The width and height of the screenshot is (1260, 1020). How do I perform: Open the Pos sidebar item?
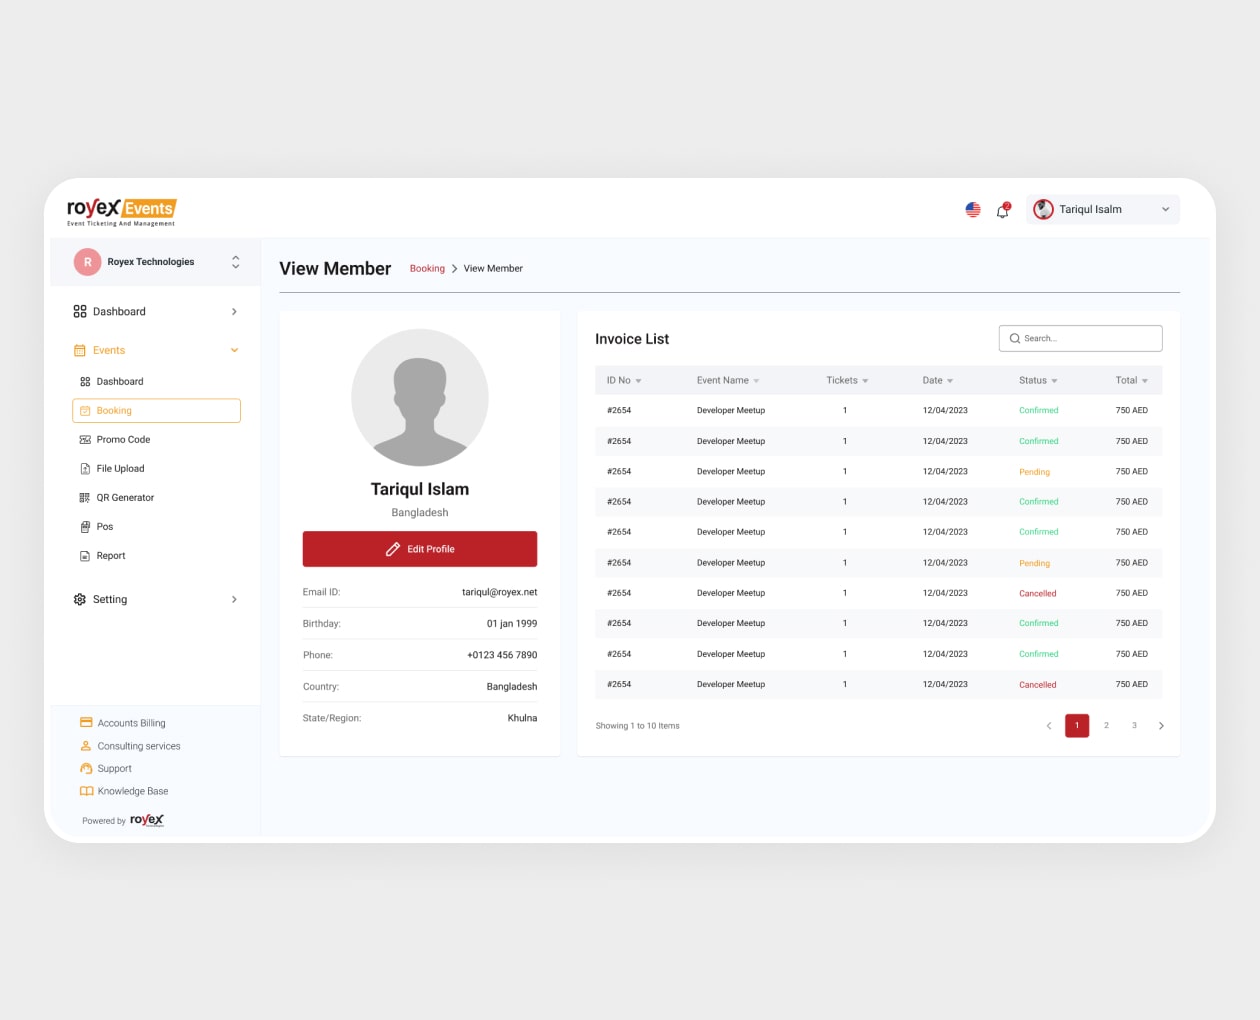[x=104, y=527]
